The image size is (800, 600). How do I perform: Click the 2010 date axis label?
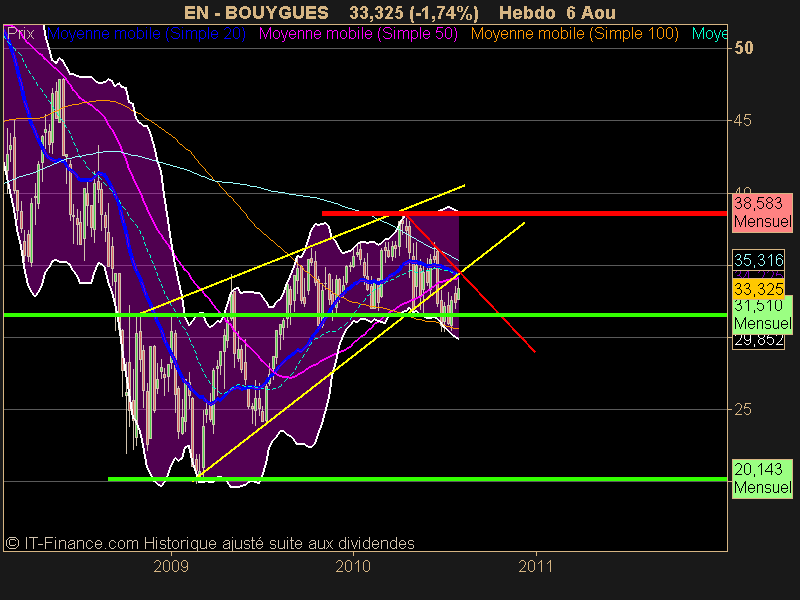pyautogui.click(x=353, y=566)
